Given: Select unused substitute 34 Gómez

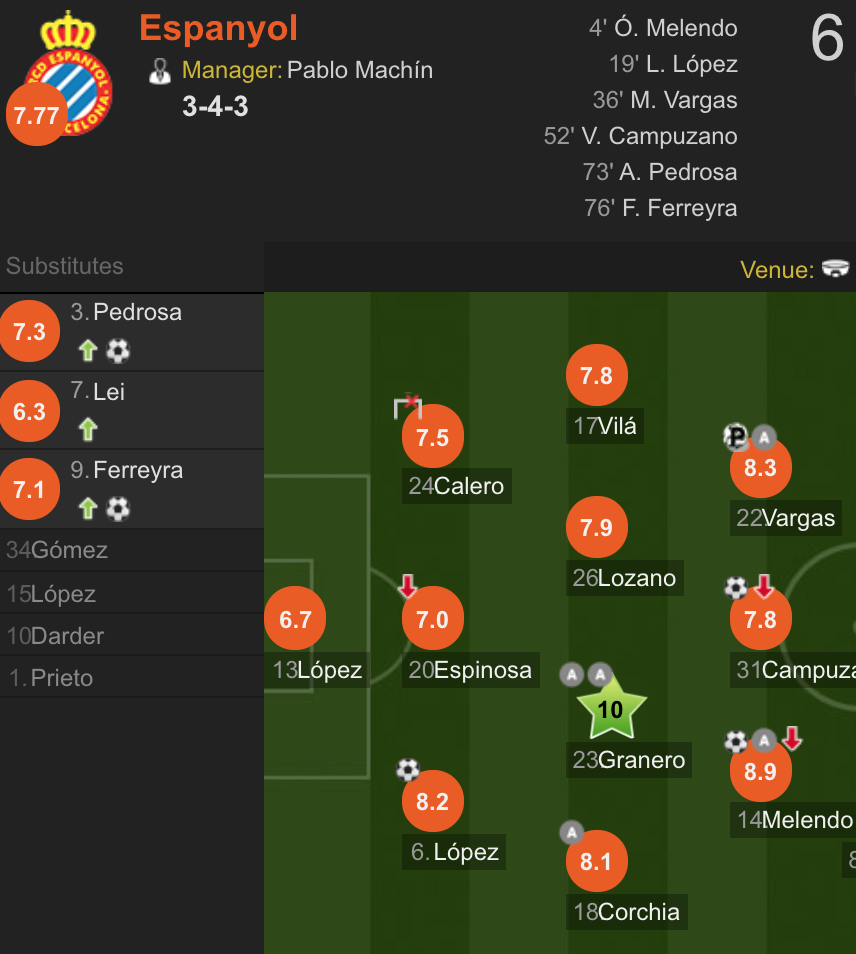Looking at the screenshot, I should (x=132, y=550).
